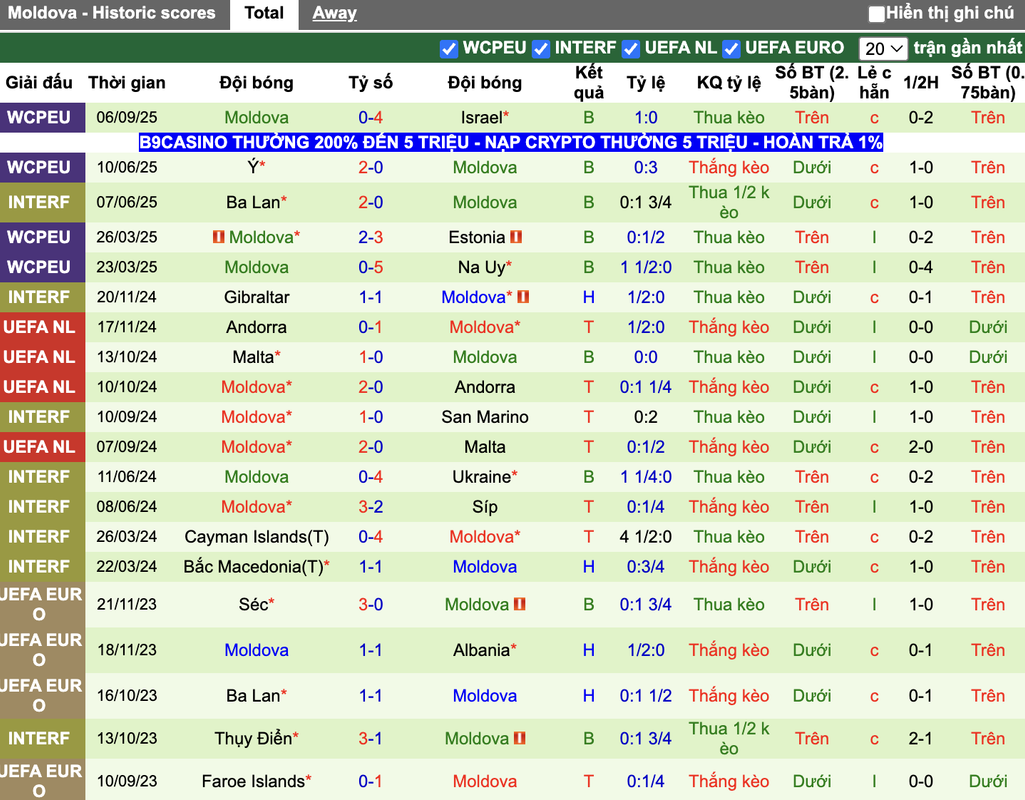This screenshot has width=1025, height=800.
Task: Click the B9CASINO promotion banner link
Action: tap(511, 142)
